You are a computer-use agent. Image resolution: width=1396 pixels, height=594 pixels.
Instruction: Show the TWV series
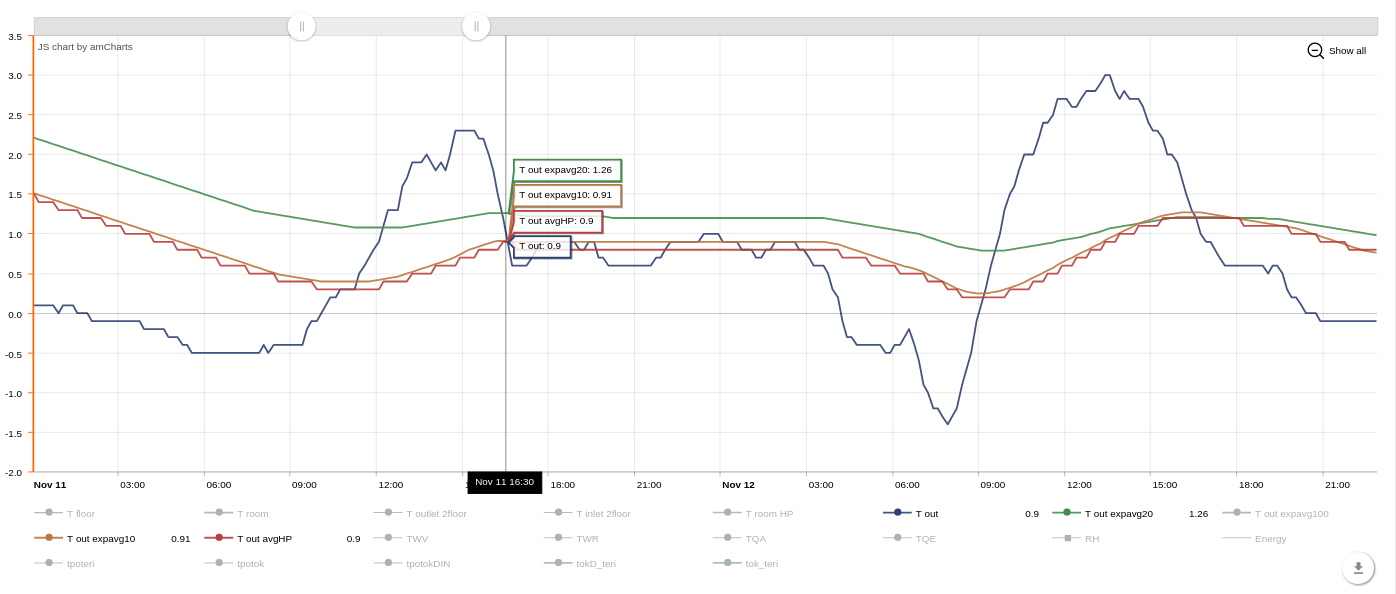[388, 538]
